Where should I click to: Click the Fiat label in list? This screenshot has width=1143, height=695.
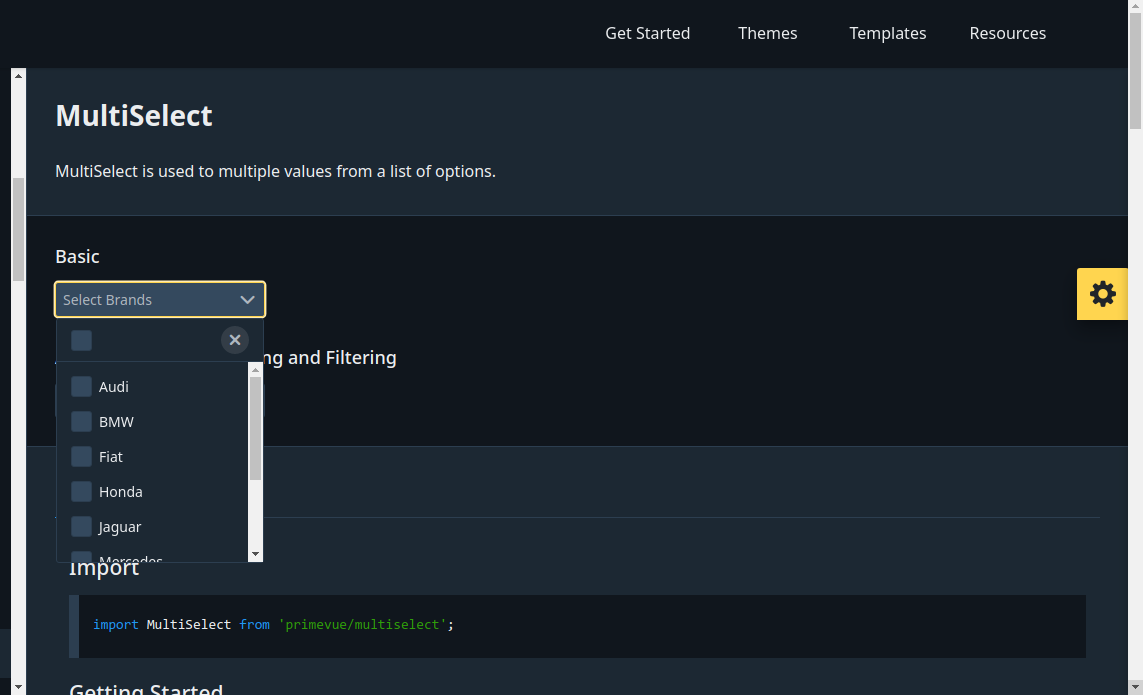111,457
